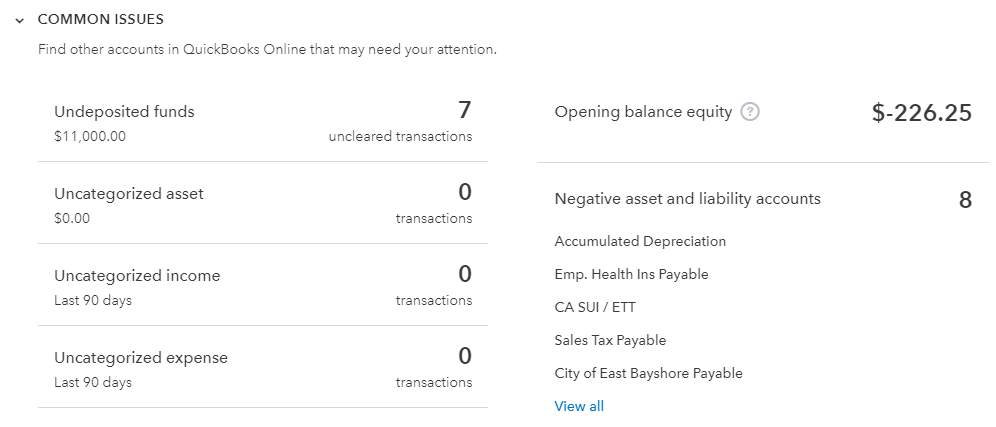The image size is (996, 427).
Task: Open the Undeposited funds row
Action: (263, 122)
